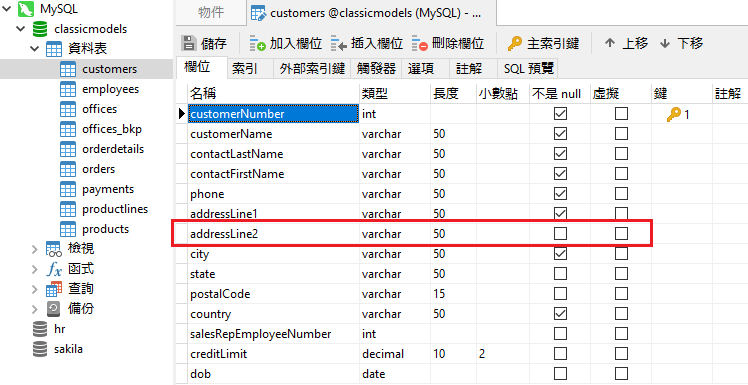Image resolution: width=748 pixels, height=385 pixels.
Task: Click the sakila database icon
Action: tap(40, 349)
